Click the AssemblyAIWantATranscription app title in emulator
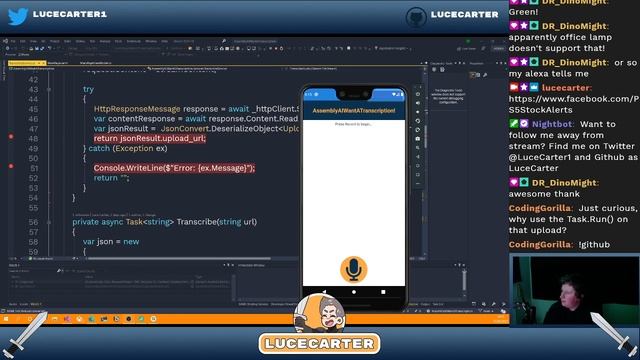The image size is (640, 360). 354,111
